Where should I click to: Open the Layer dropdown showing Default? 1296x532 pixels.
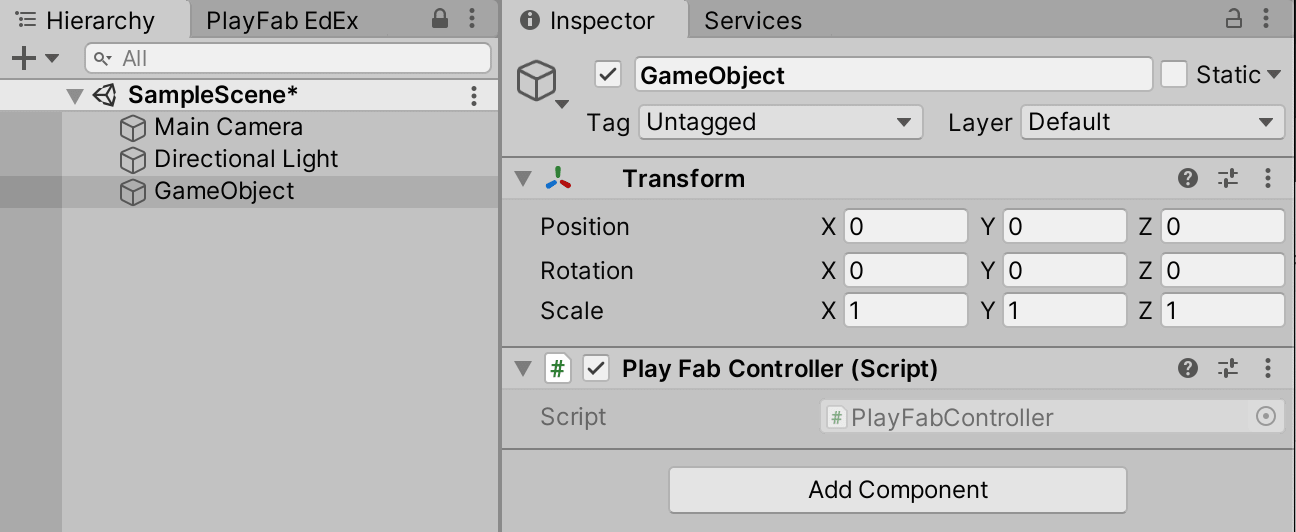coord(1153,122)
